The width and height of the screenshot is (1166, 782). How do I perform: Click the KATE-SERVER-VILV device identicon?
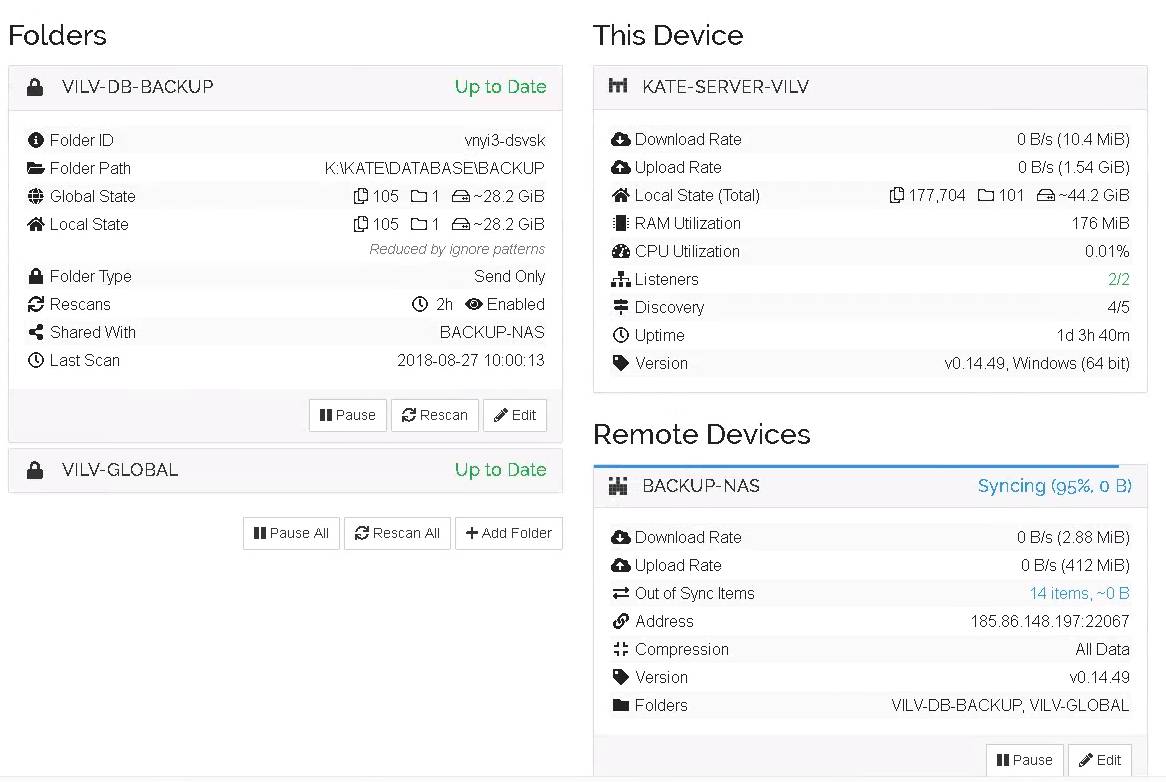point(619,87)
